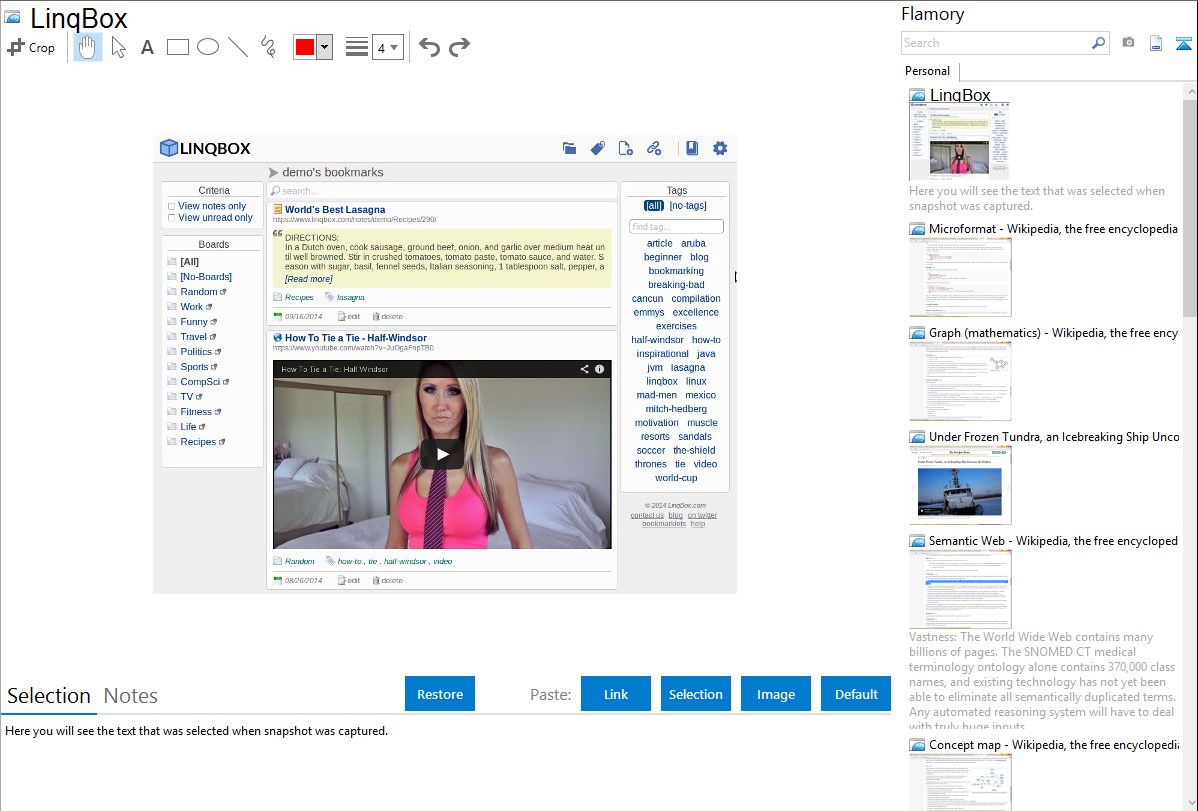
Task: Open the Semantic Web snapshot thumbnail
Action: pos(960,589)
